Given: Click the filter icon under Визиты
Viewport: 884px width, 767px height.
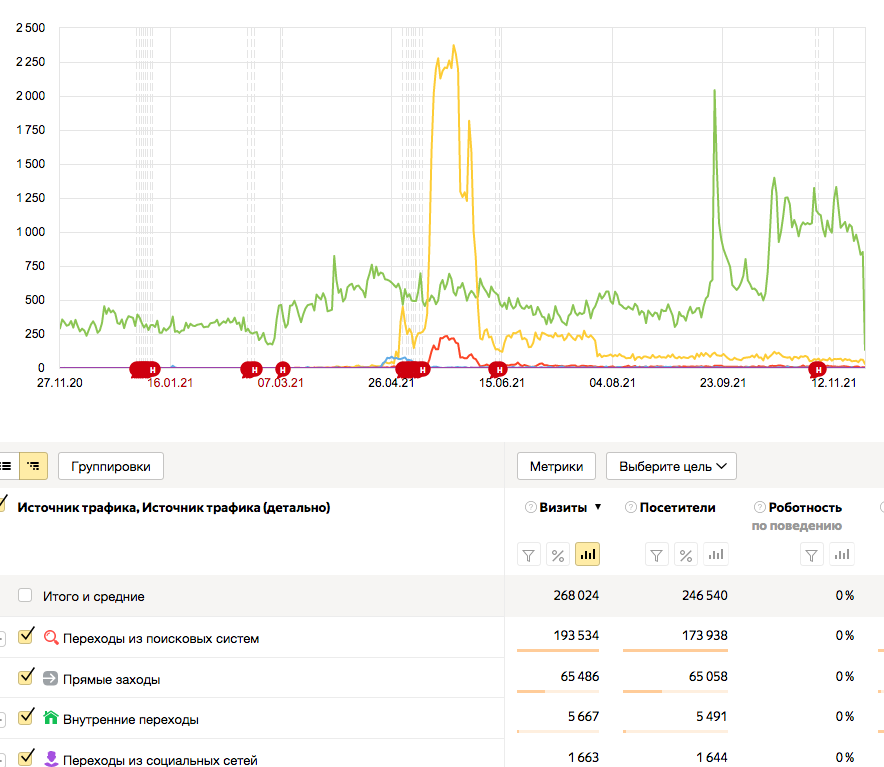Looking at the screenshot, I should coord(530,554).
